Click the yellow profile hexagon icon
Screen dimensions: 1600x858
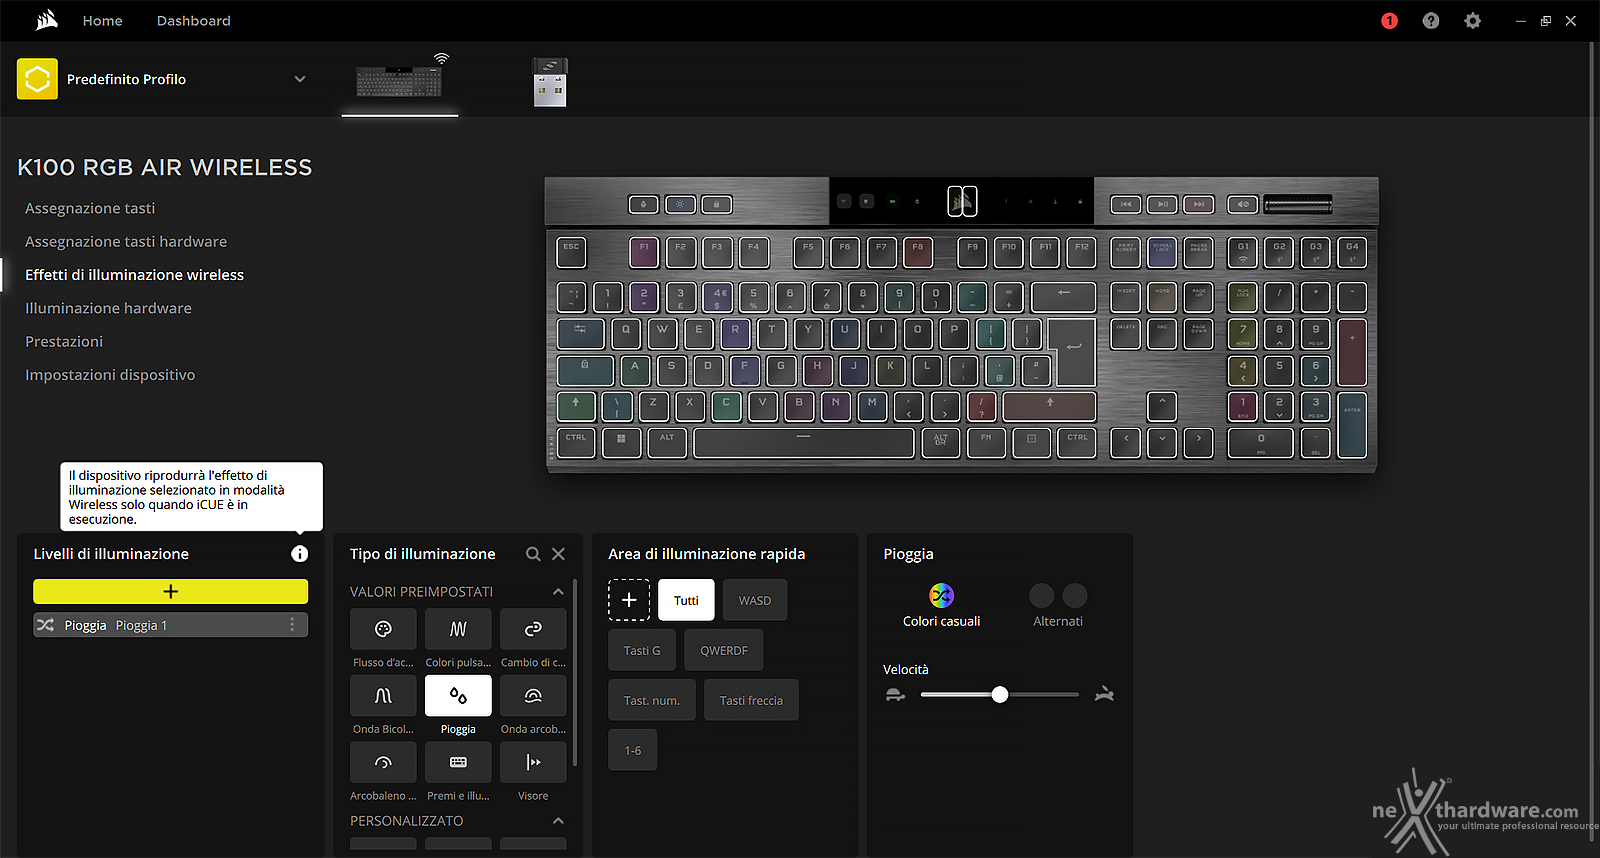(37, 79)
